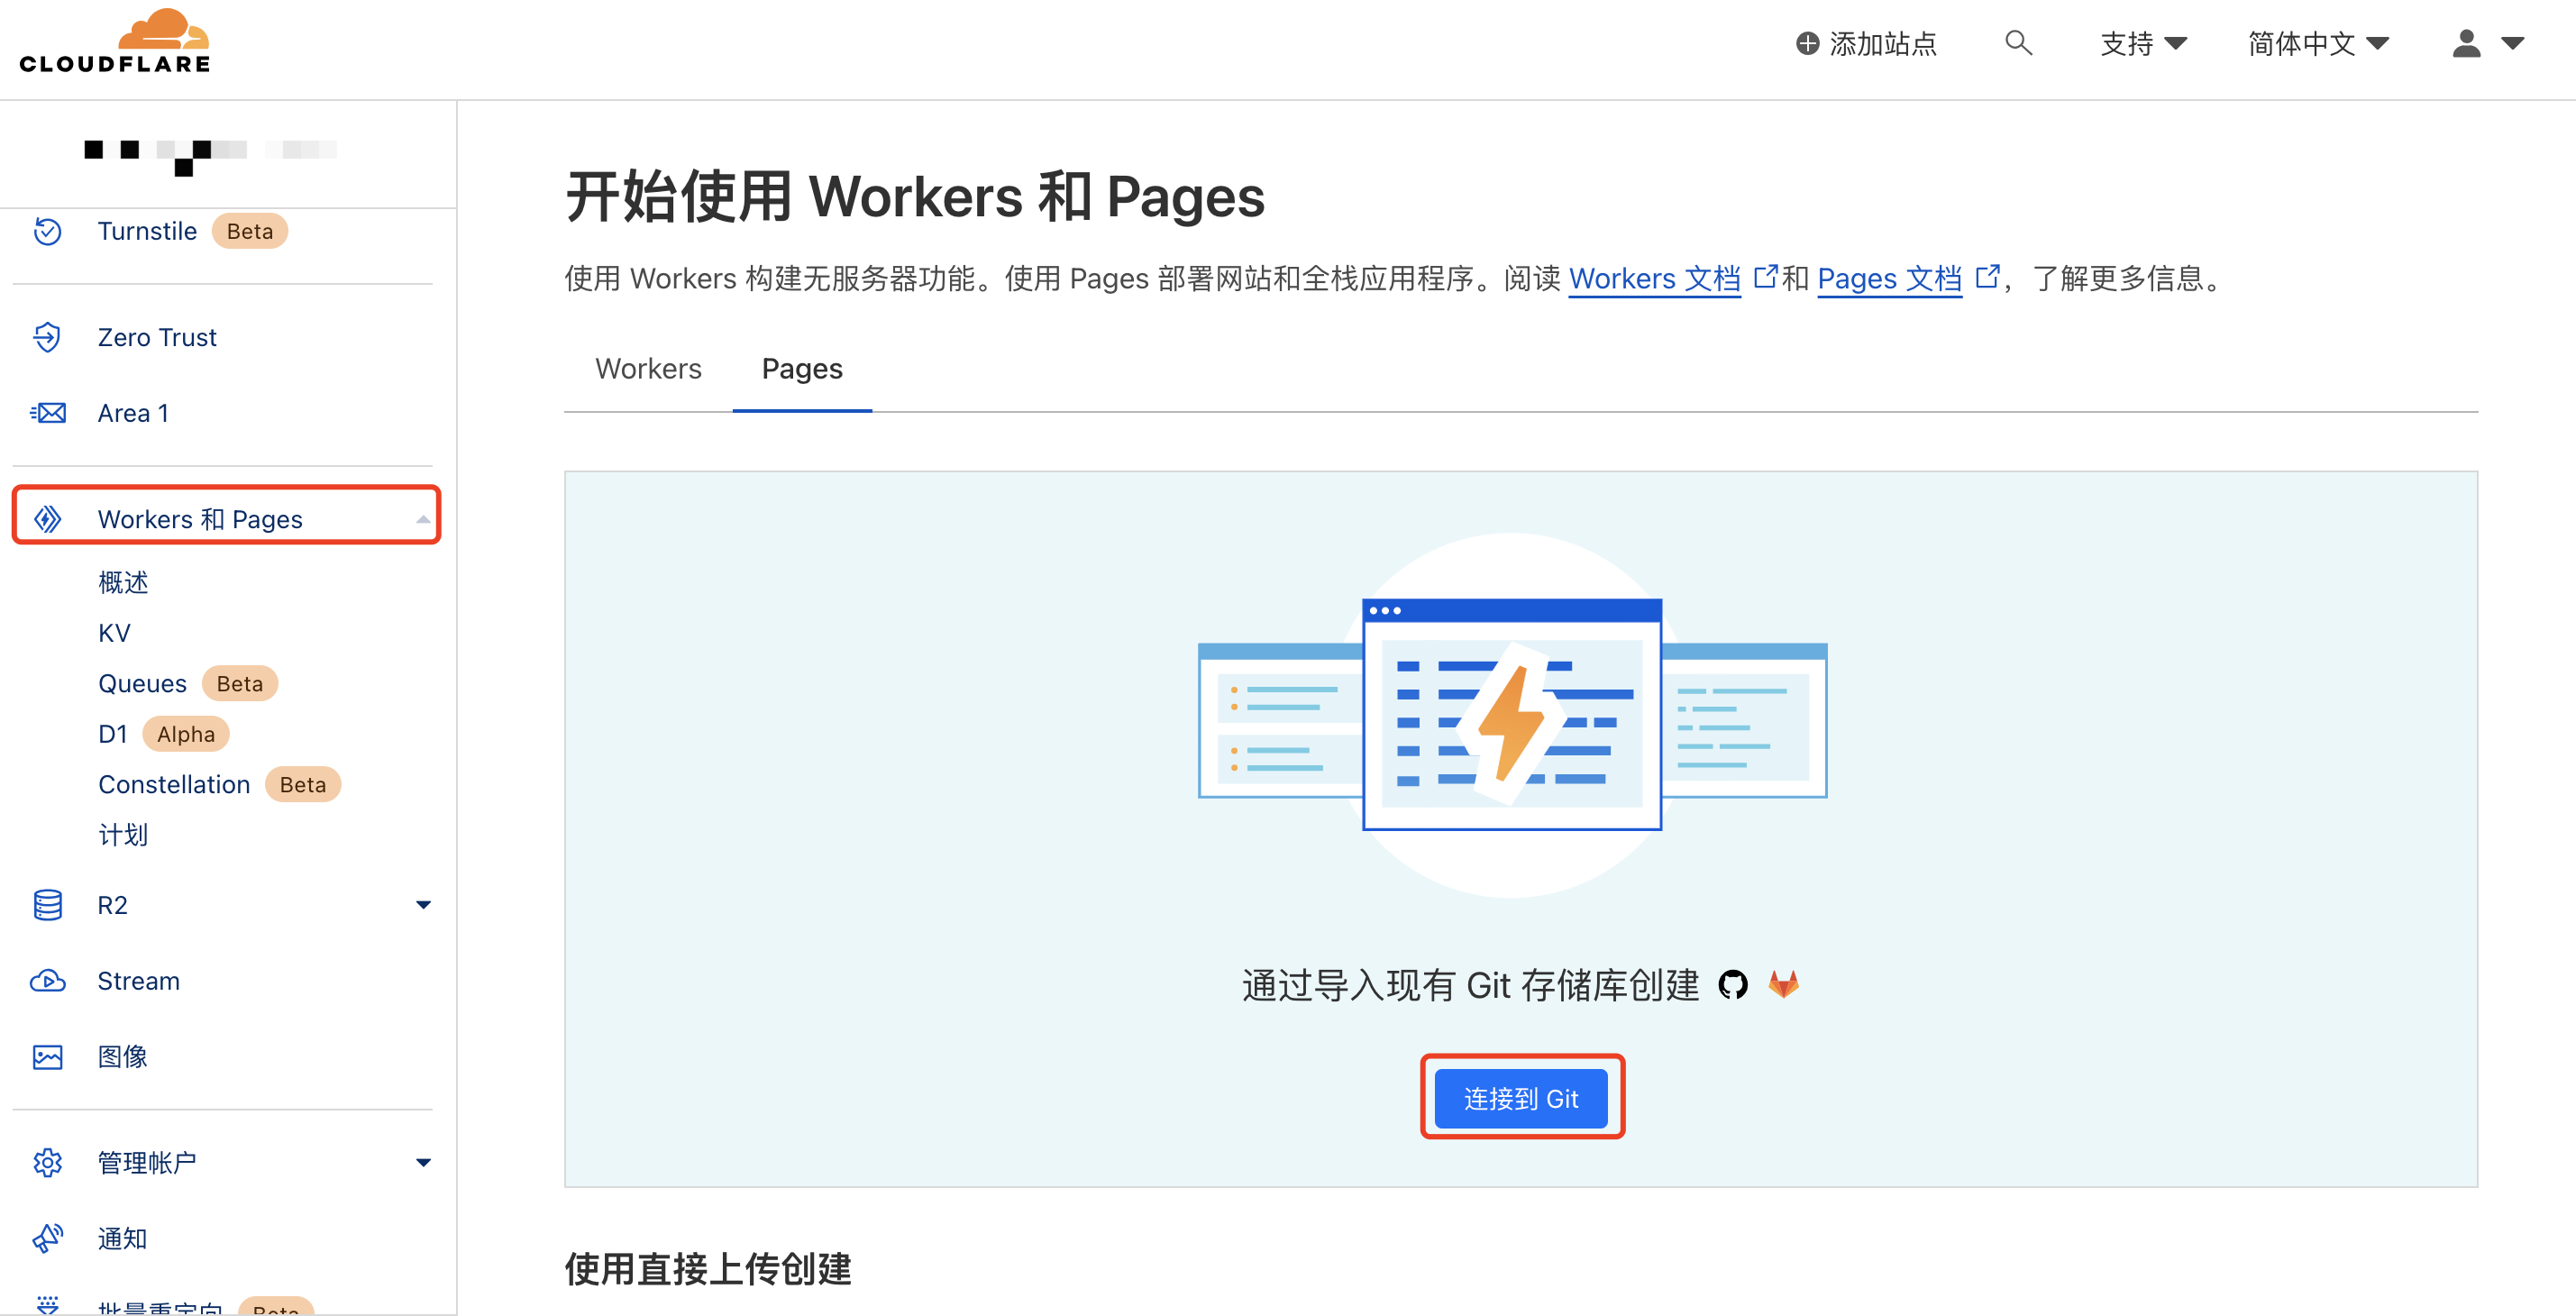The height and width of the screenshot is (1316, 2576).
Task: Click the search magnifier icon
Action: pyautogui.click(x=2018, y=43)
